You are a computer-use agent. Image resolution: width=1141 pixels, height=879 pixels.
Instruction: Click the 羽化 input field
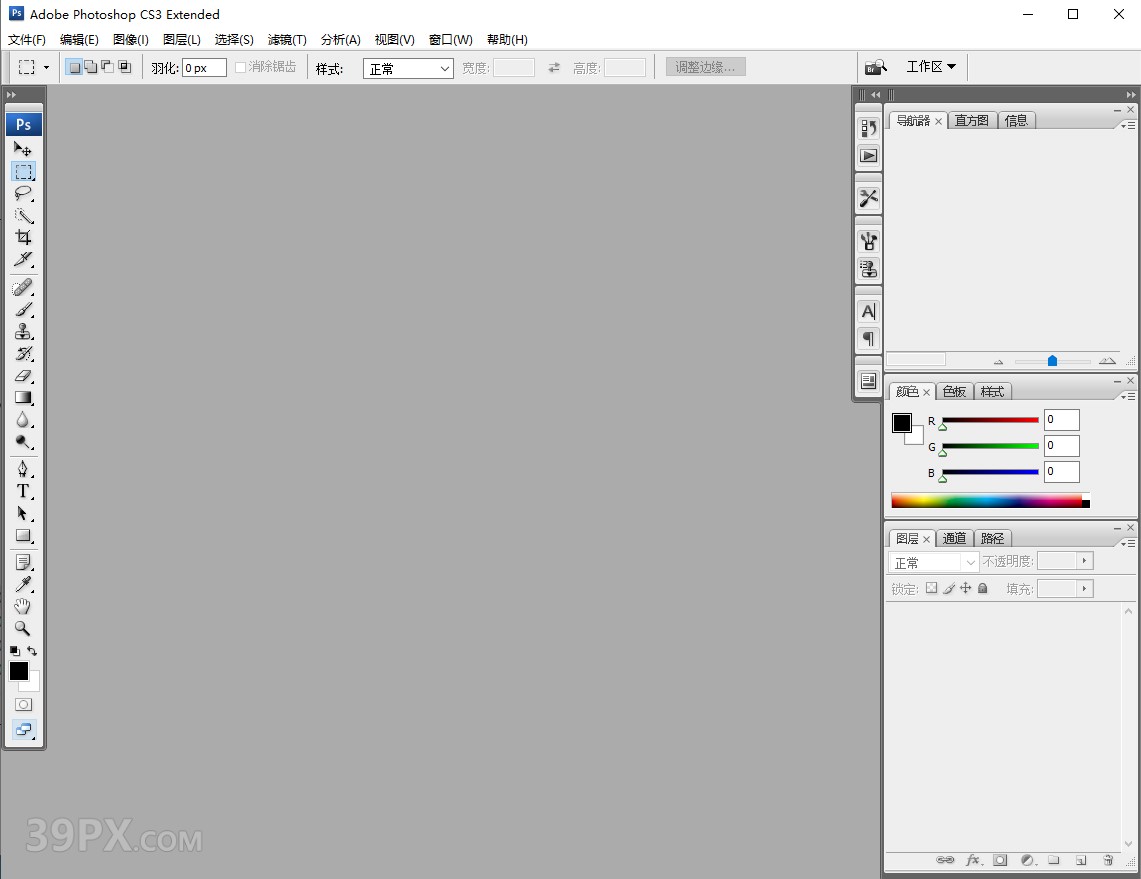click(204, 67)
